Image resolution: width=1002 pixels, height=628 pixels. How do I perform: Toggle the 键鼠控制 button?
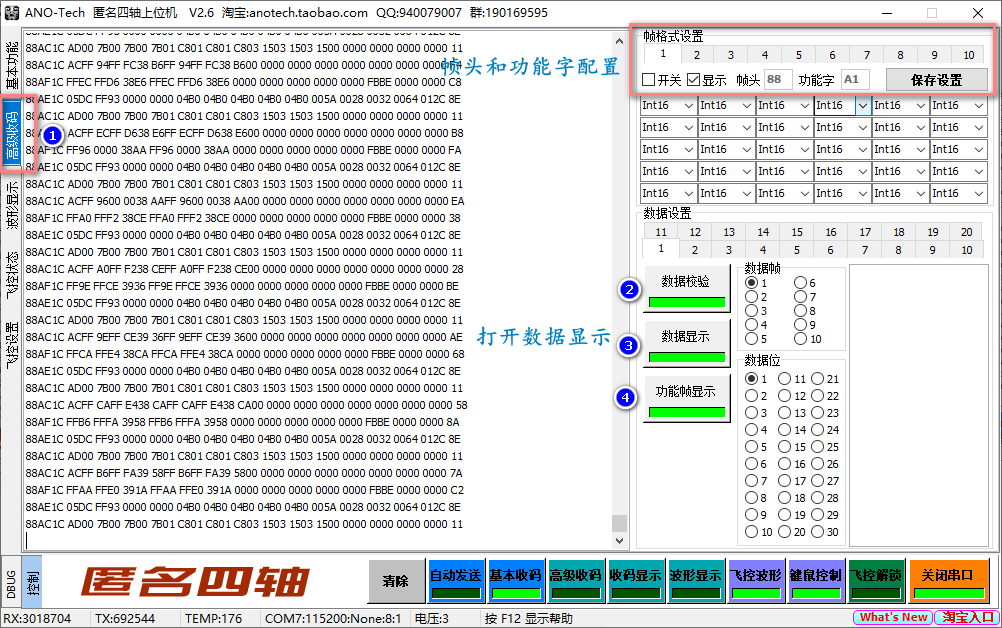click(x=815, y=581)
